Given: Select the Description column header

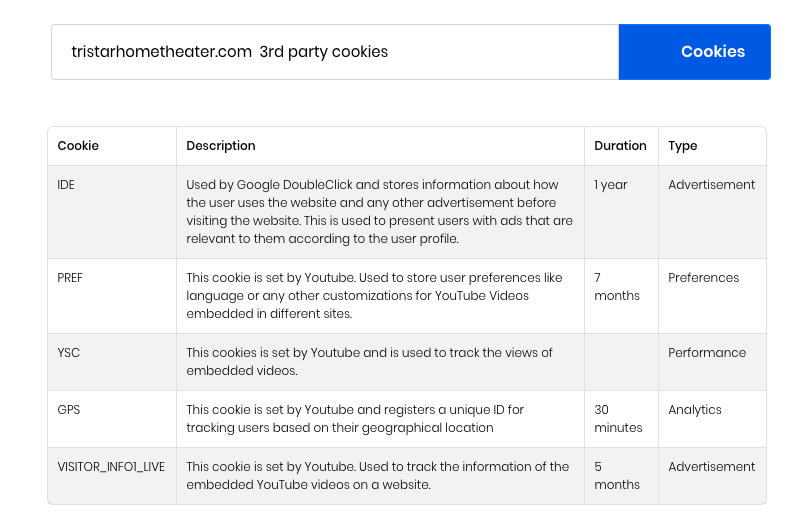Looking at the screenshot, I should pos(380,146).
